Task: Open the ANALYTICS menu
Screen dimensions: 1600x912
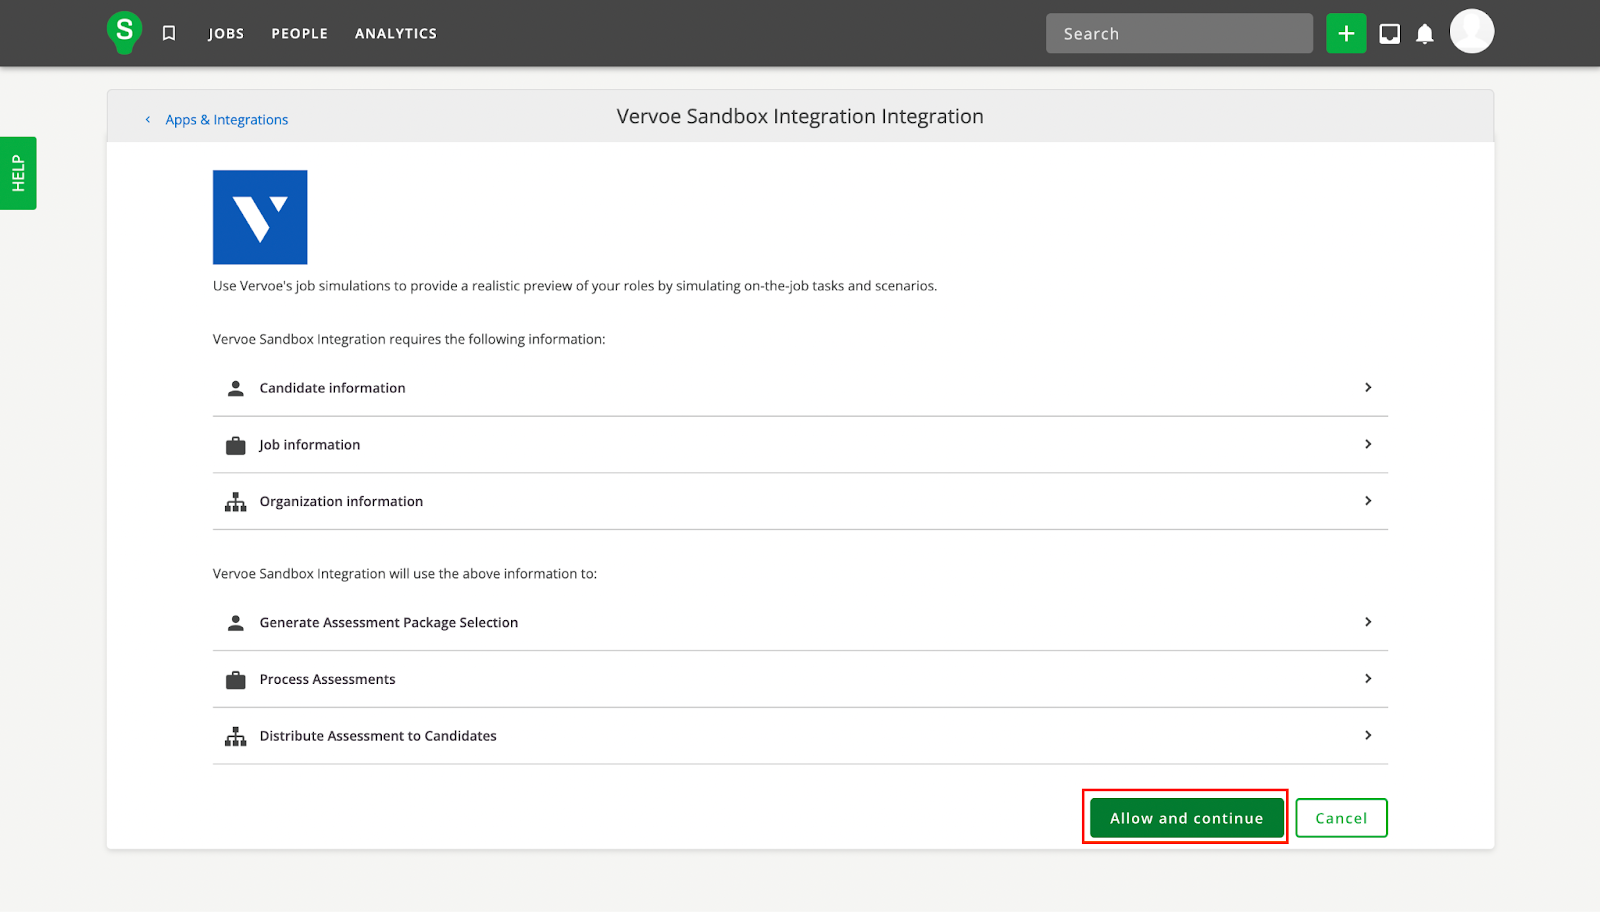Action: click(396, 33)
